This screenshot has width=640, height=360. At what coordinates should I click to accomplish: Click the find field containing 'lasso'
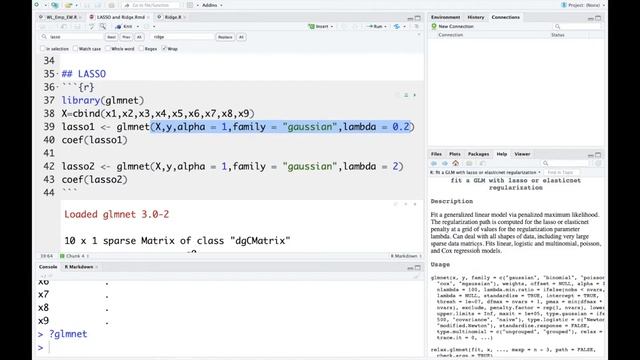72,37
